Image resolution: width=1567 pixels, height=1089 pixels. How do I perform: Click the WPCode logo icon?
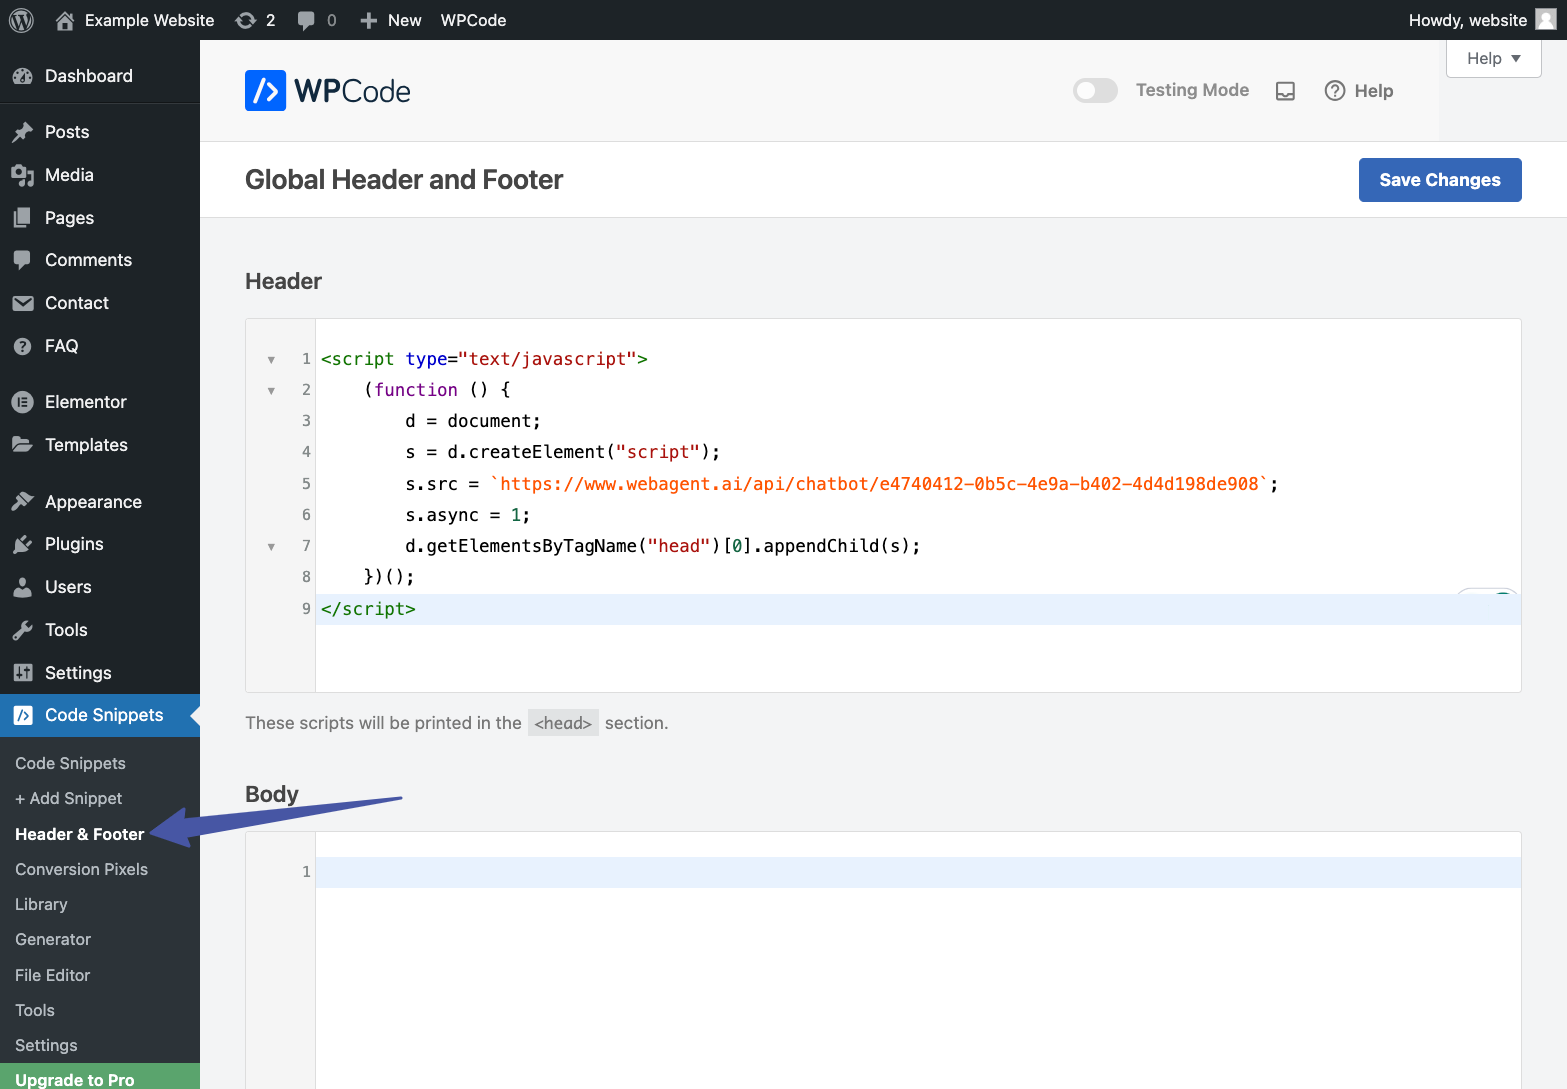click(x=265, y=91)
